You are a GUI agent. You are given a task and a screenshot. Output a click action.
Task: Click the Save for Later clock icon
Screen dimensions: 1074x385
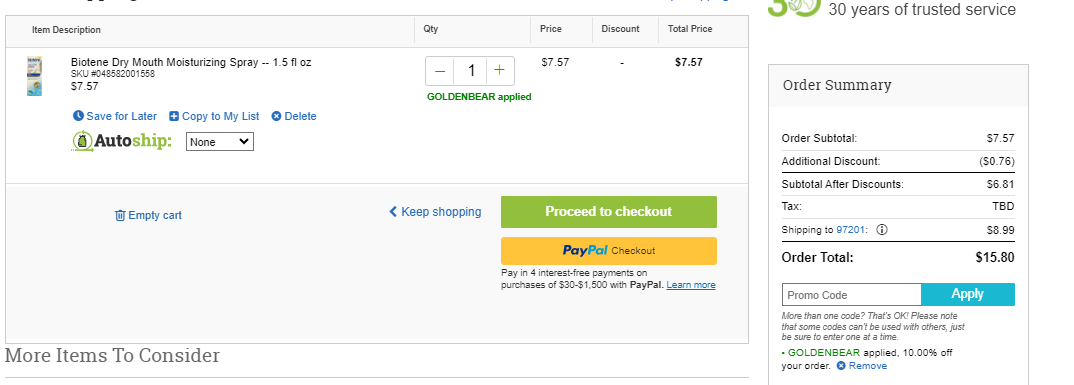pyautogui.click(x=78, y=116)
